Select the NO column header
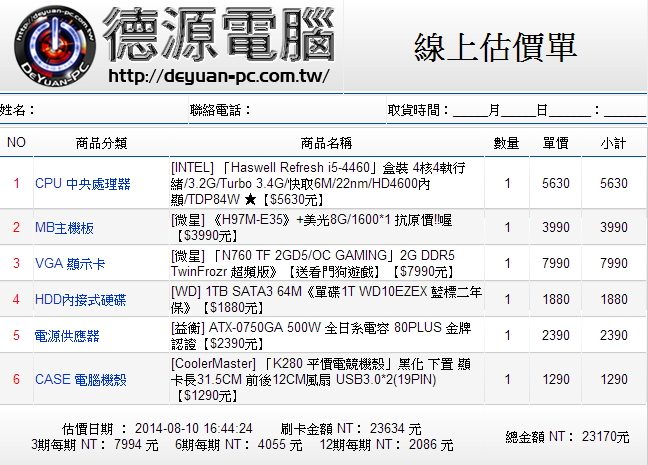The image size is (648, 465). click(x=17, y=143)
